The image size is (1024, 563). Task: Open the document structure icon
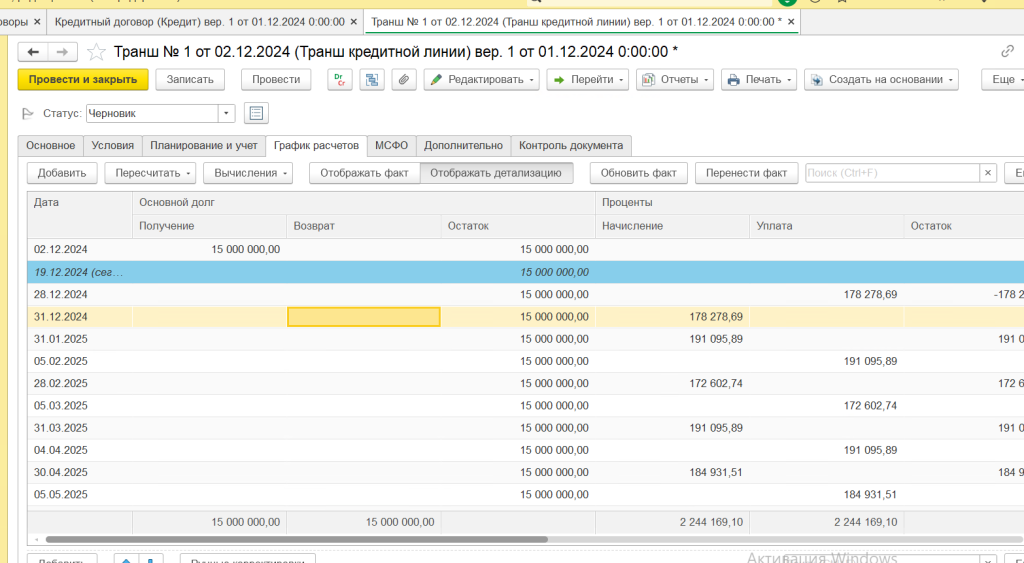372,80
